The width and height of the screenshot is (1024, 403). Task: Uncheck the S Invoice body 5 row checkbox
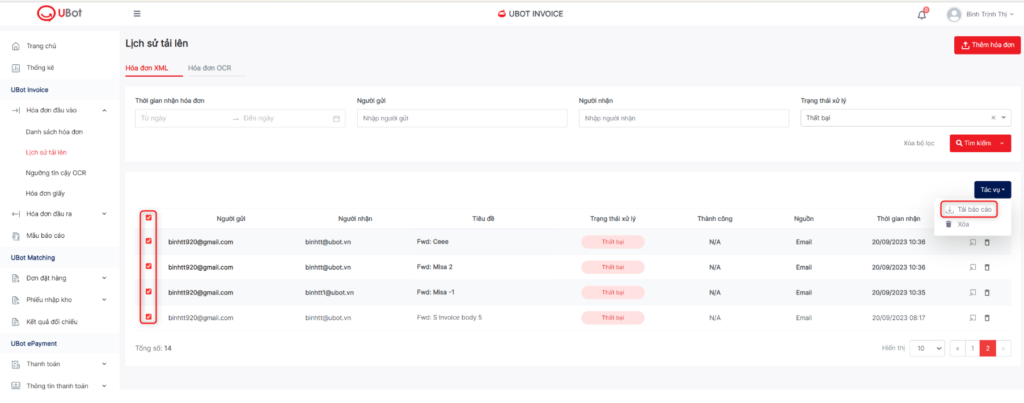pyautogui.click(x=149, y=317)
